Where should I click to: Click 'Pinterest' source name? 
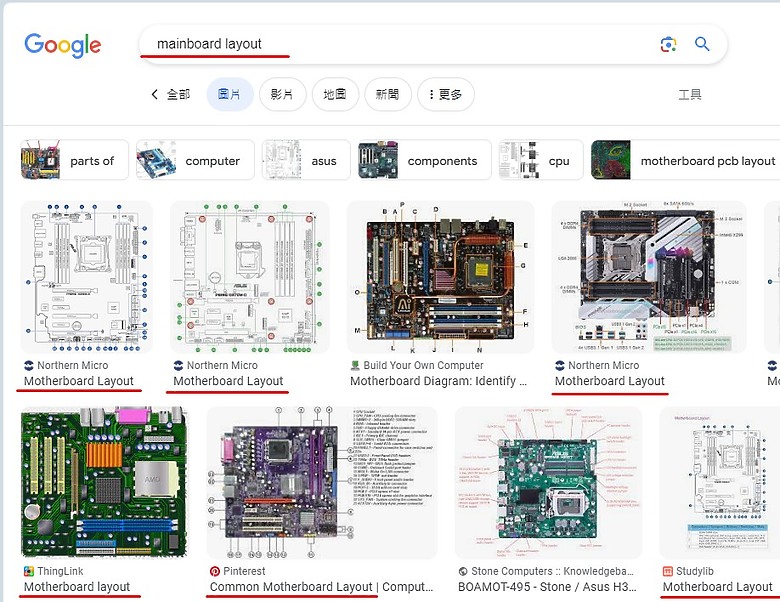tap(244, 571)
